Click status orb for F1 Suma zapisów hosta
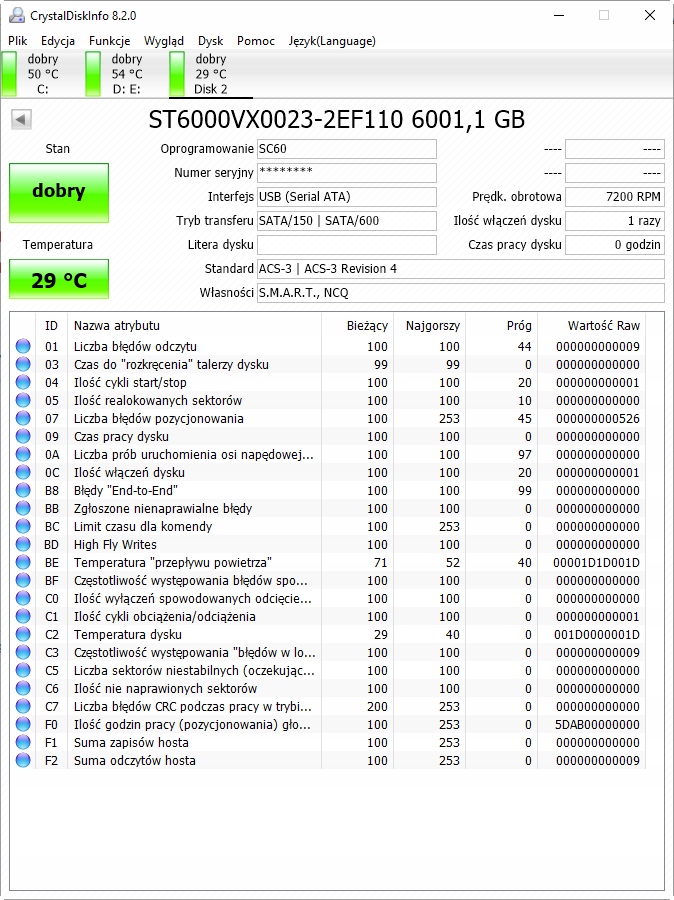This screenshot has height=900, width=674. coord(23,743)
